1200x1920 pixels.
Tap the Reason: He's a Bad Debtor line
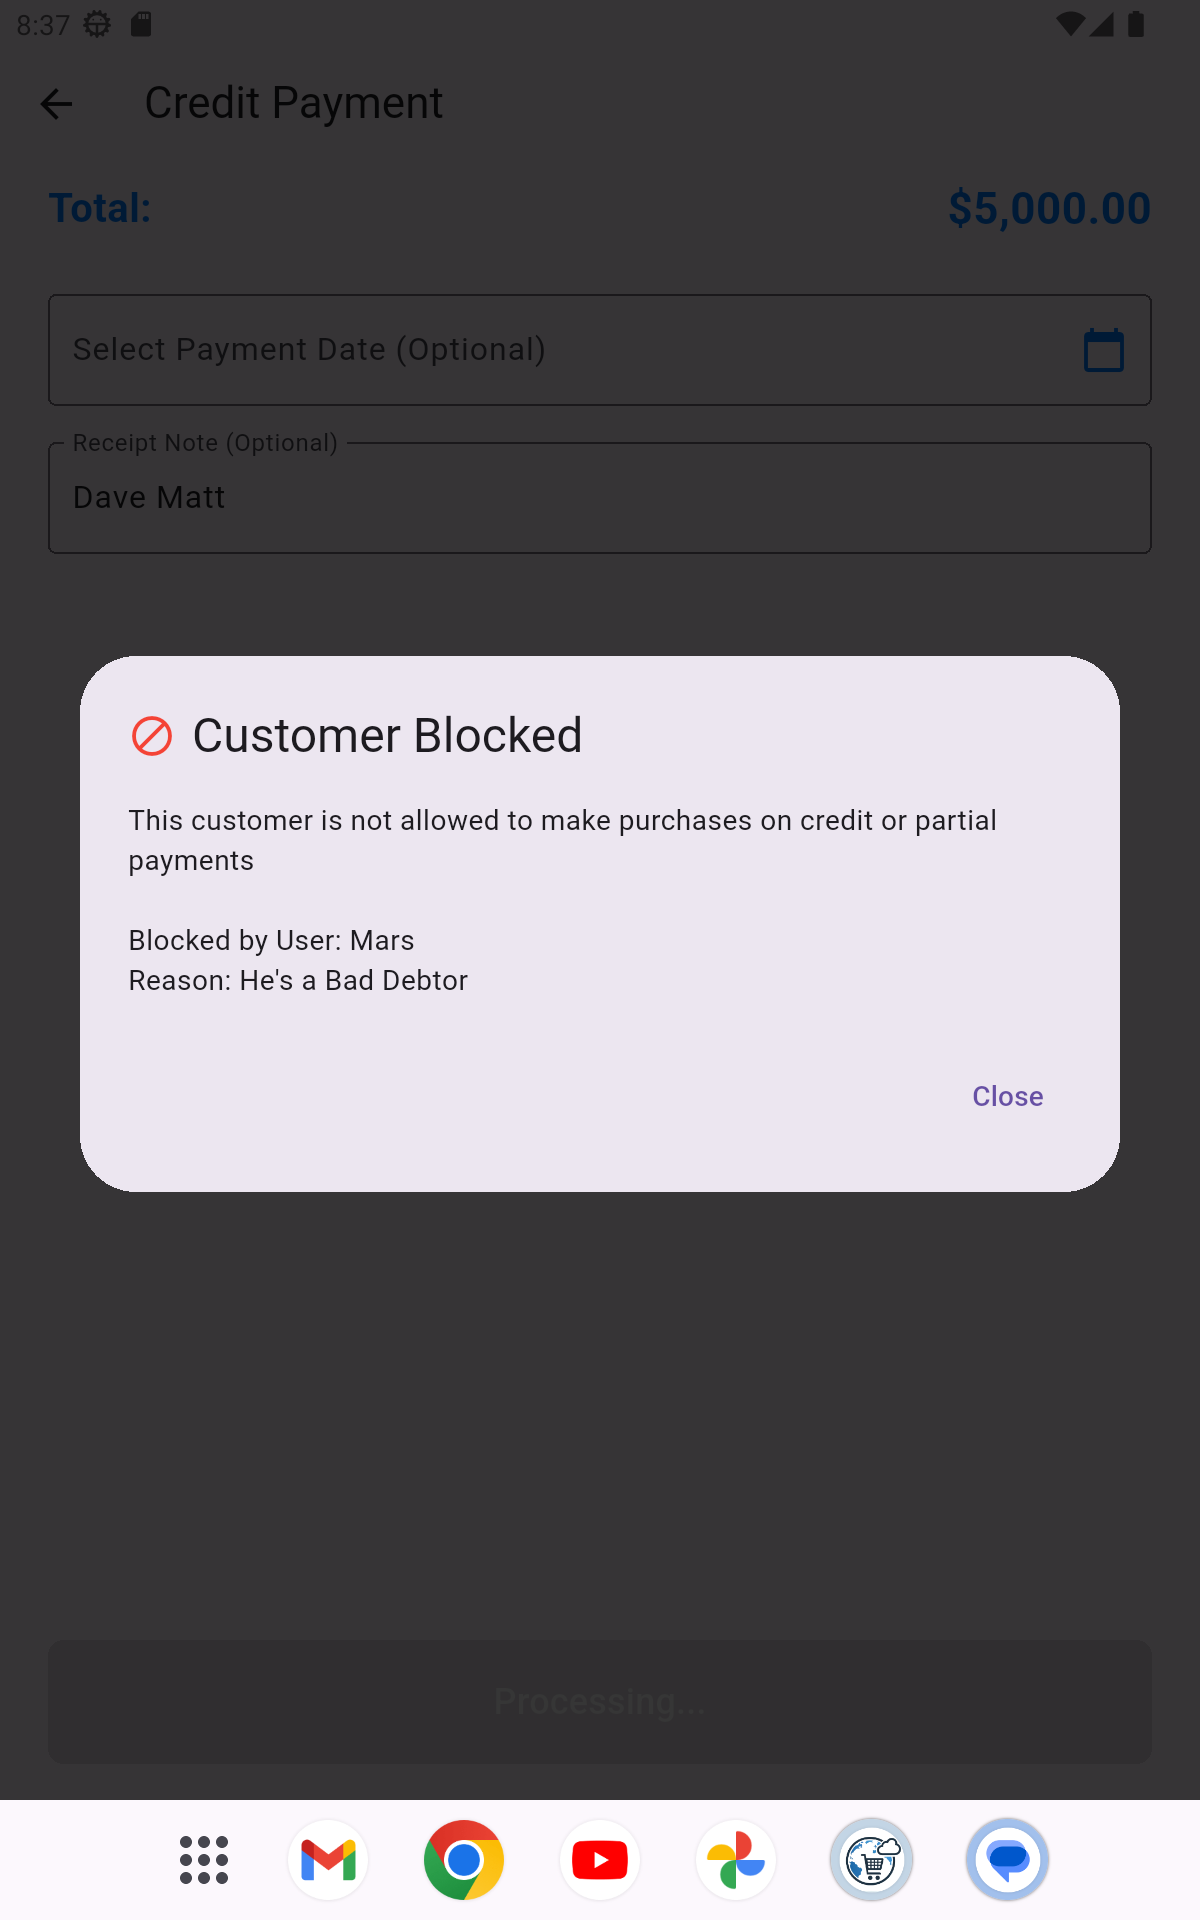tap(298, 980)
